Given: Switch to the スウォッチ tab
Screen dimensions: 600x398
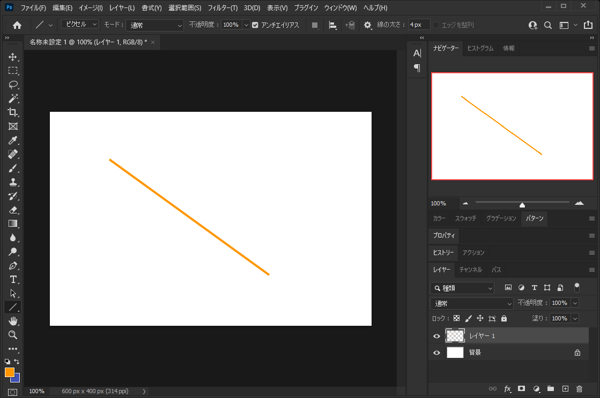Looking at the screenshot, I should (x=465, y=219).
